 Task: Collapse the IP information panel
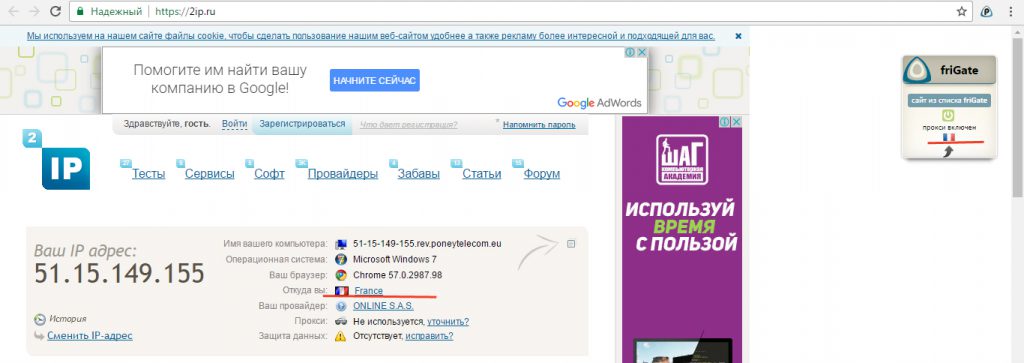coord(571,244)
